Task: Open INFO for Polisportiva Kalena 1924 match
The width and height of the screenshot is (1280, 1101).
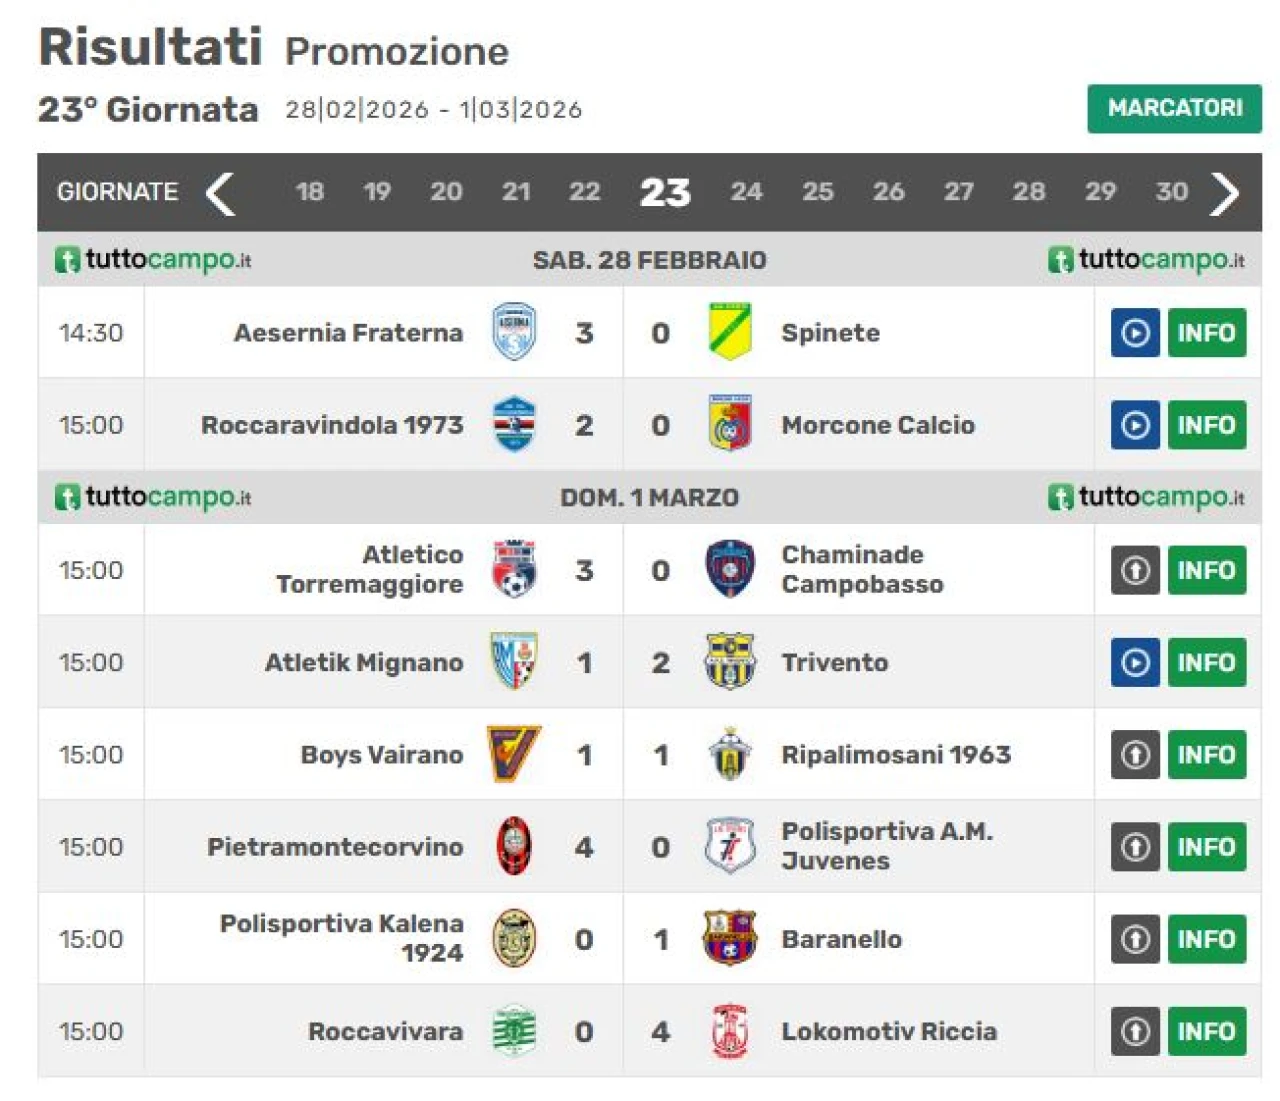Action: click(x=1206, y=939)
